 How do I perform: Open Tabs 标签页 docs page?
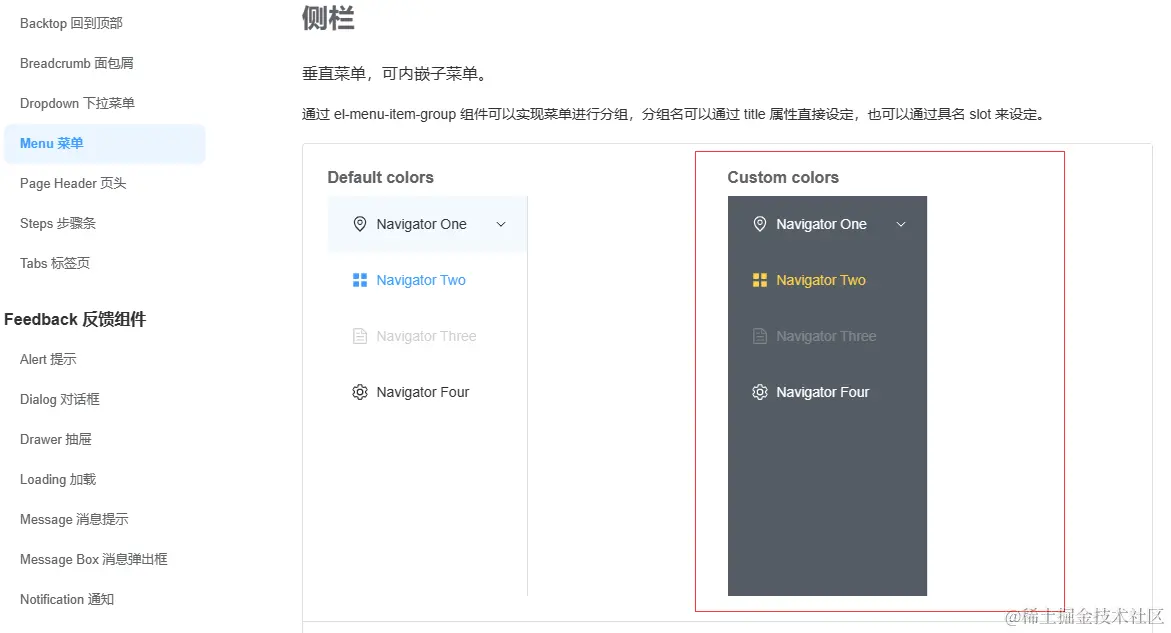point(55,264)
